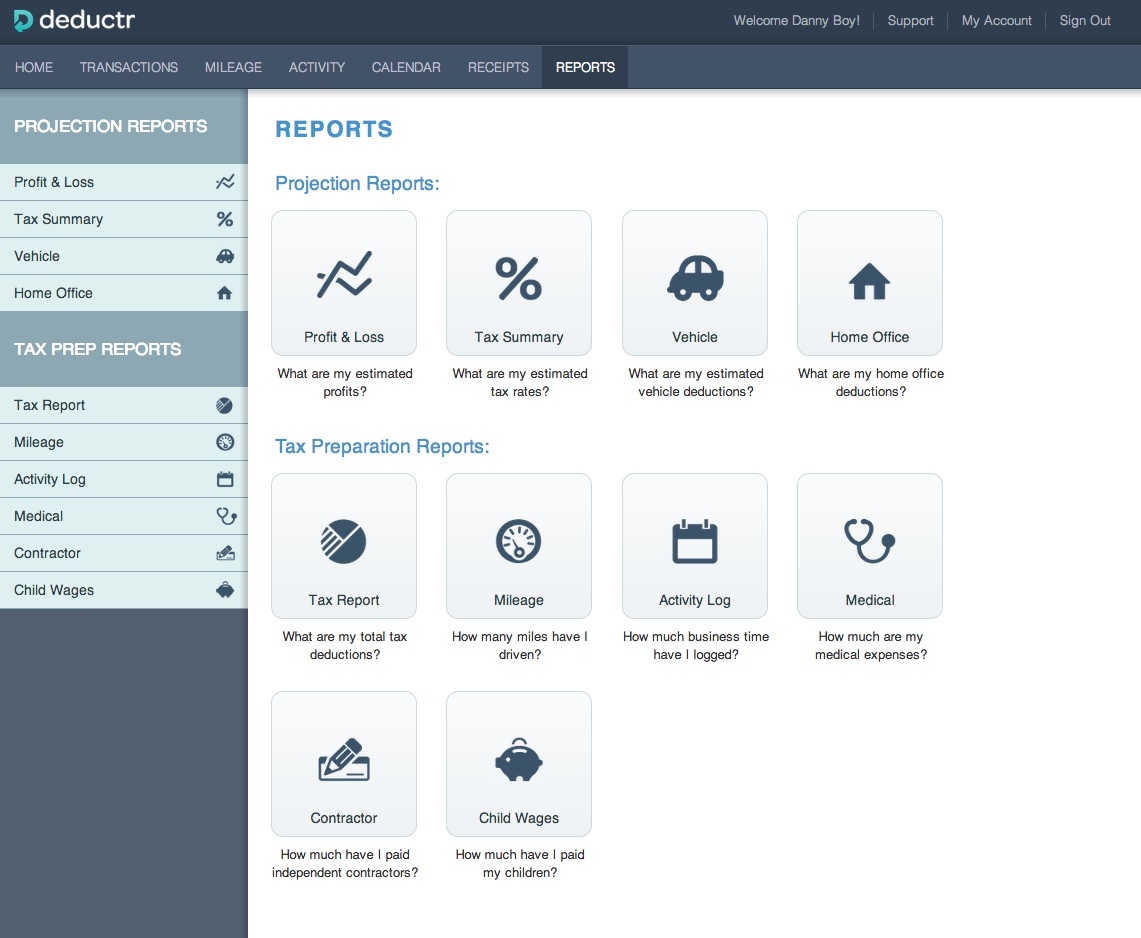
Task: Click 'How many miles have I driven?' text
Action: click(x=520, y=645)
